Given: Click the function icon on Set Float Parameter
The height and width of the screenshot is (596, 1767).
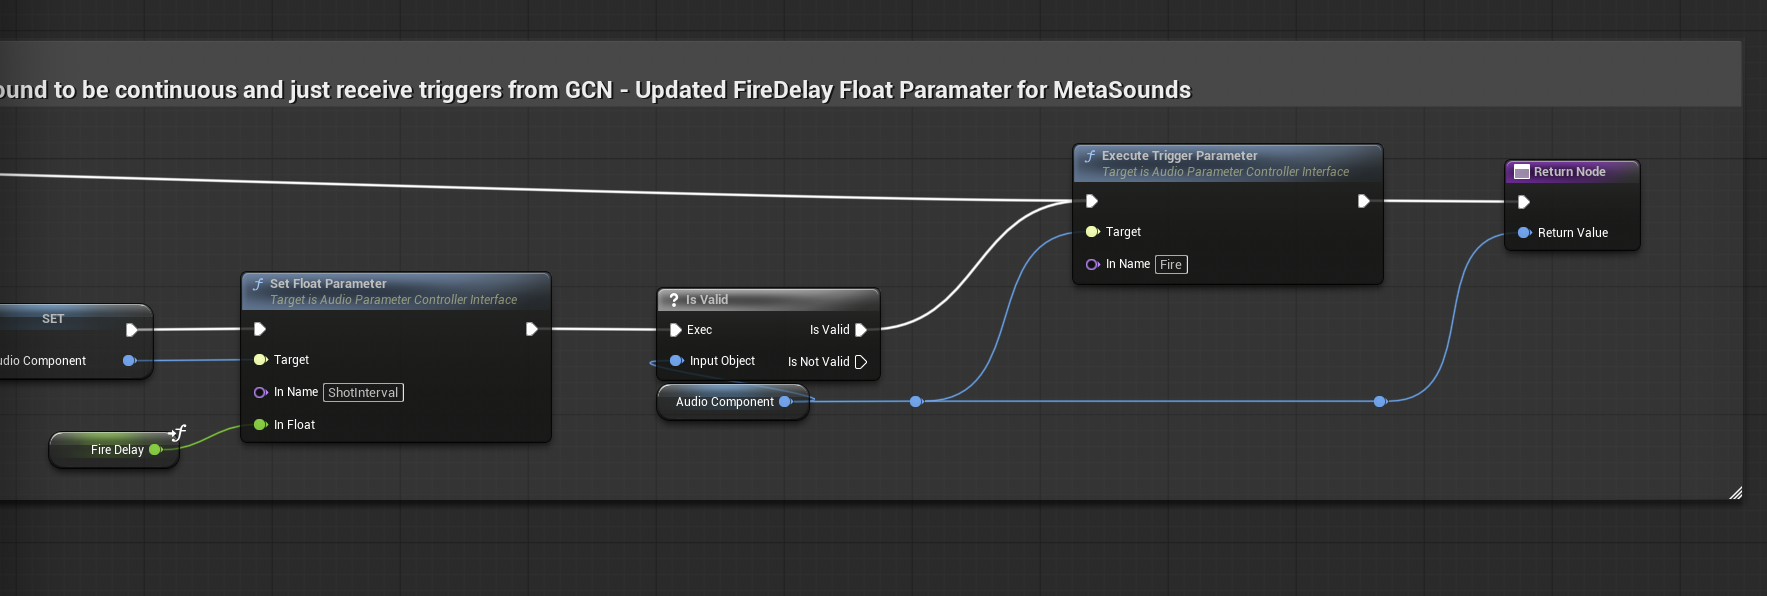Looking at the screenshot, I should pos(258,284).
